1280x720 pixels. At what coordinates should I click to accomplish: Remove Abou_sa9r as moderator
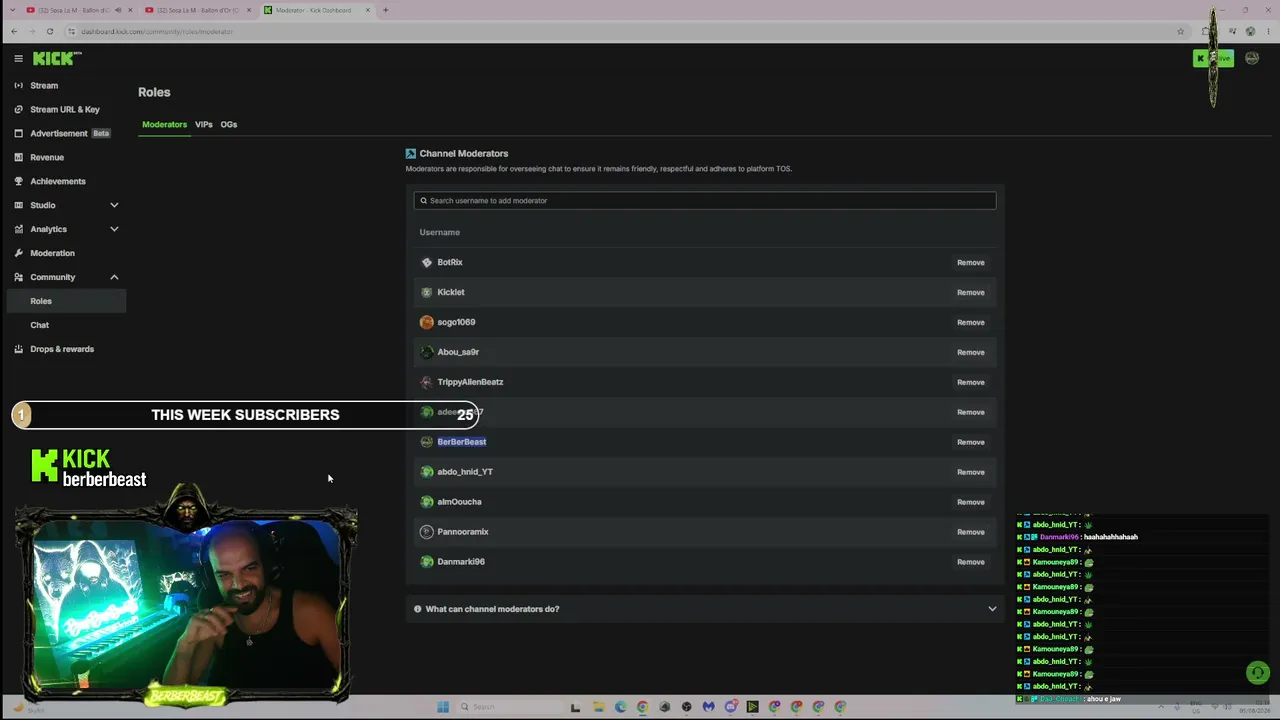click(x=971, y=353)
